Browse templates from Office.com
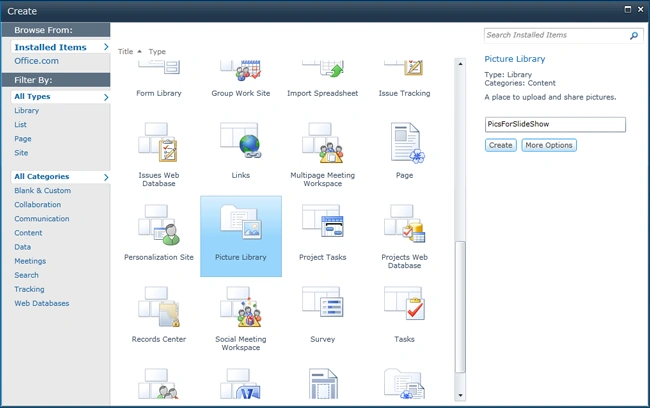This screenshot has height=408, width=650. (36, 61)
